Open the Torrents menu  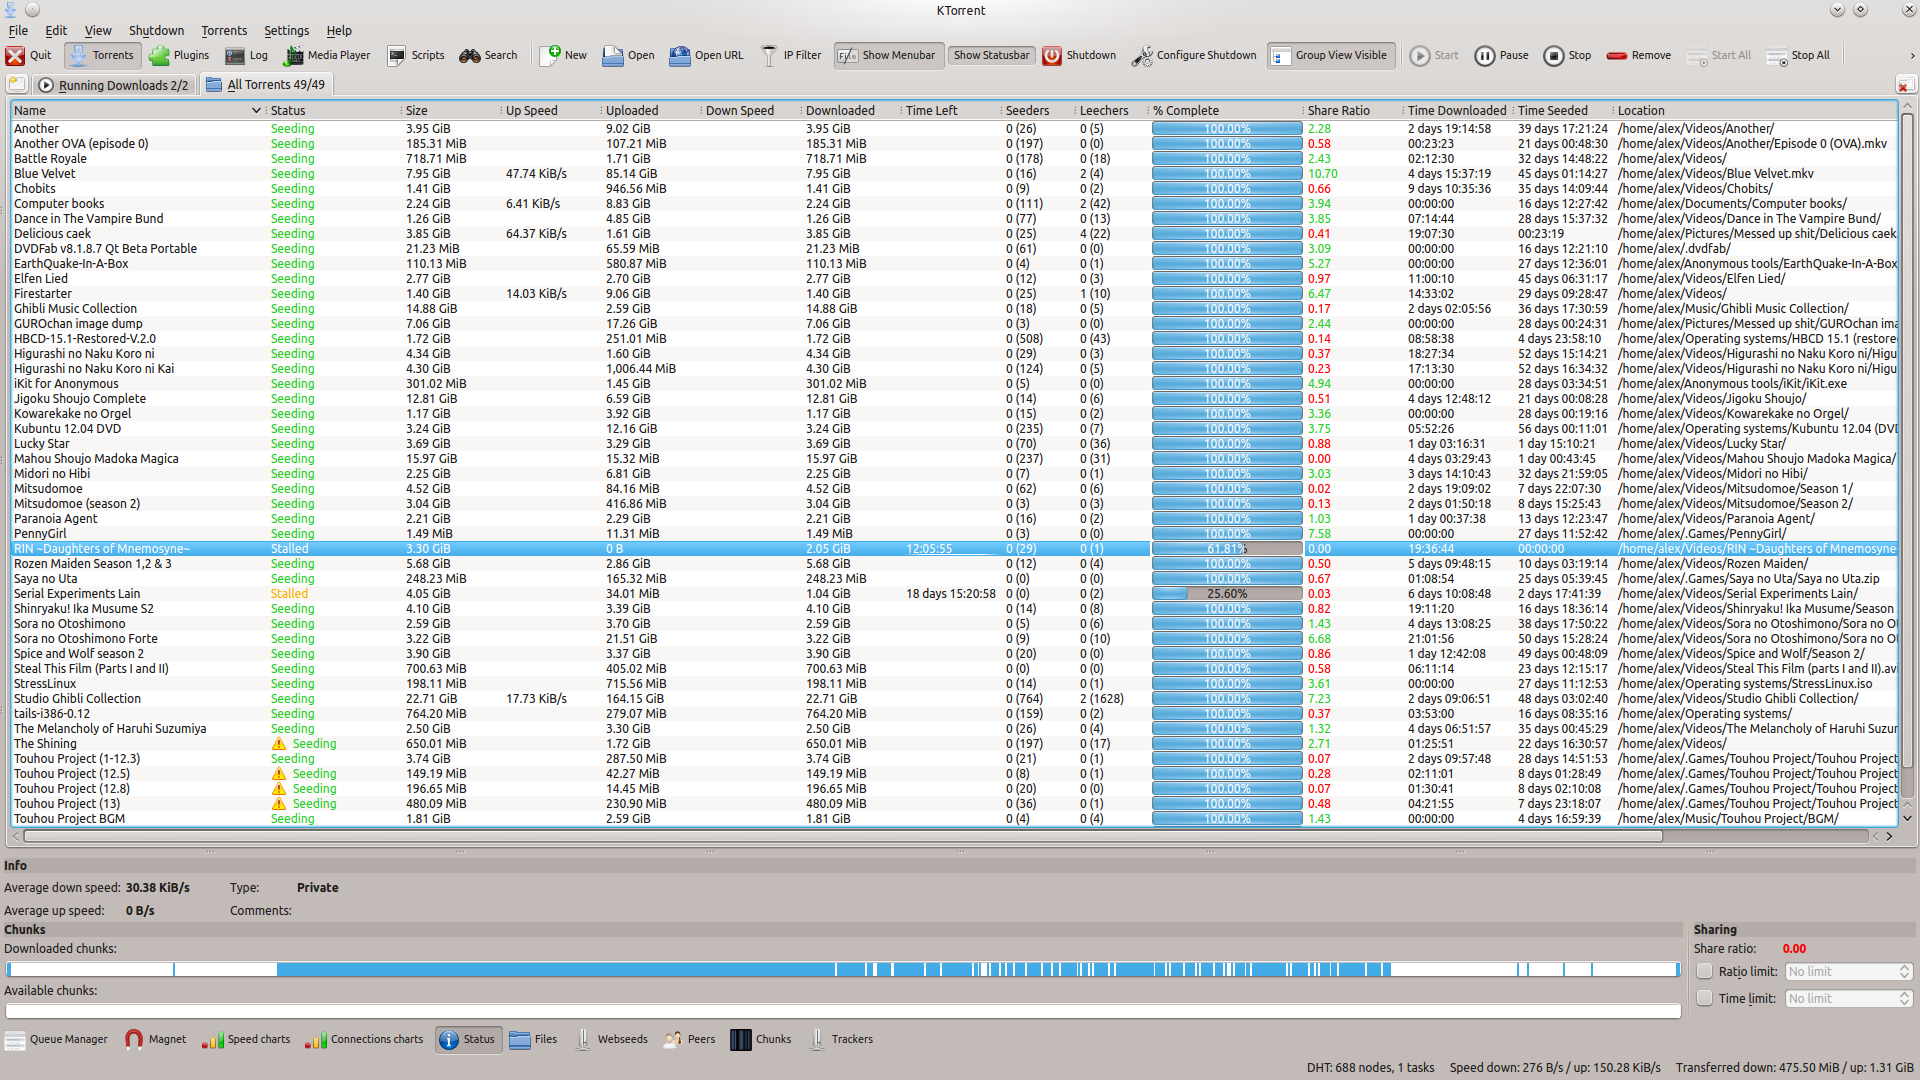click(224, 31)
